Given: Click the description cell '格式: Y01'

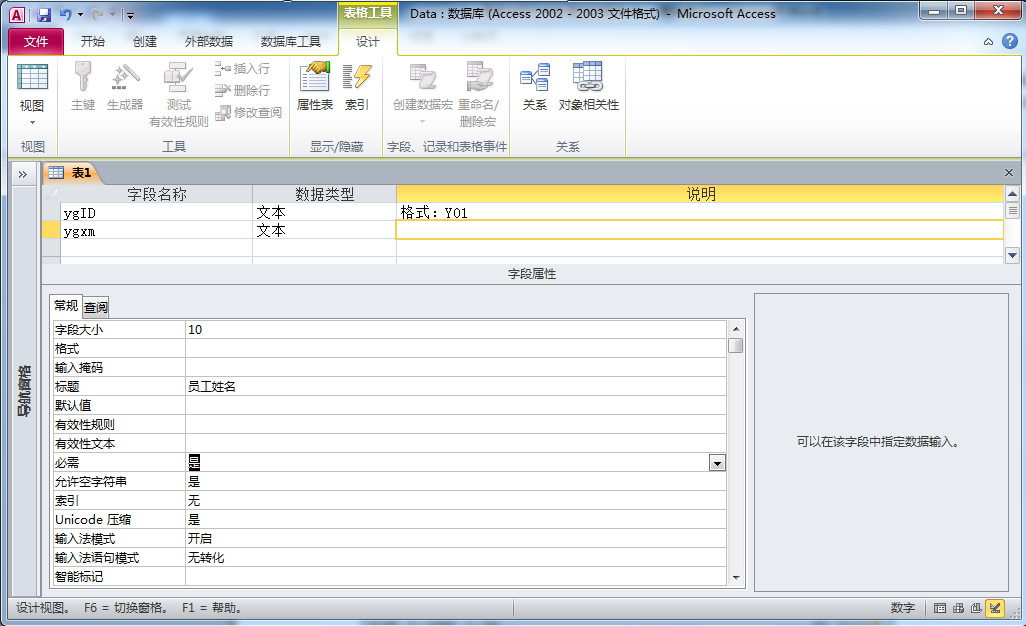Looking at the screenshot, I should (700, 213).
